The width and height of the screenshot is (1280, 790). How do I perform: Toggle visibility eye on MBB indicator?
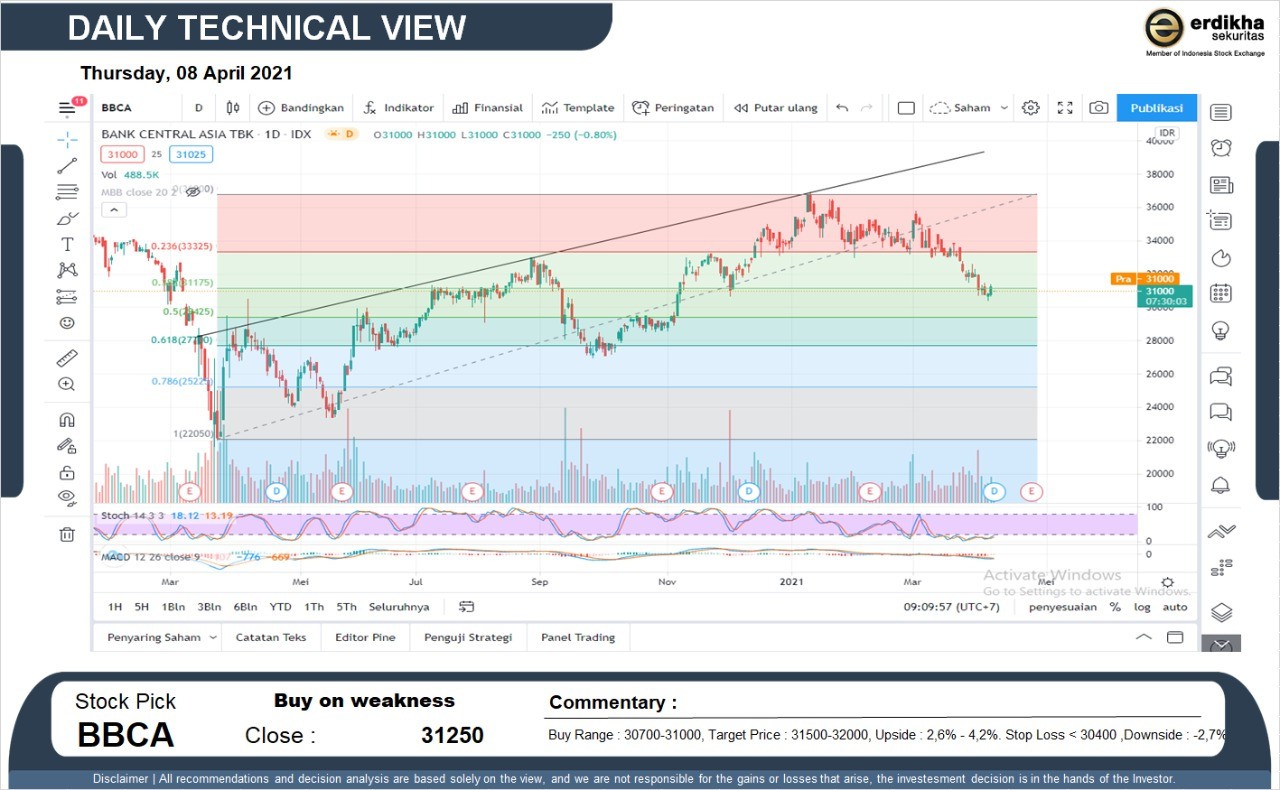tap(193, 191)
